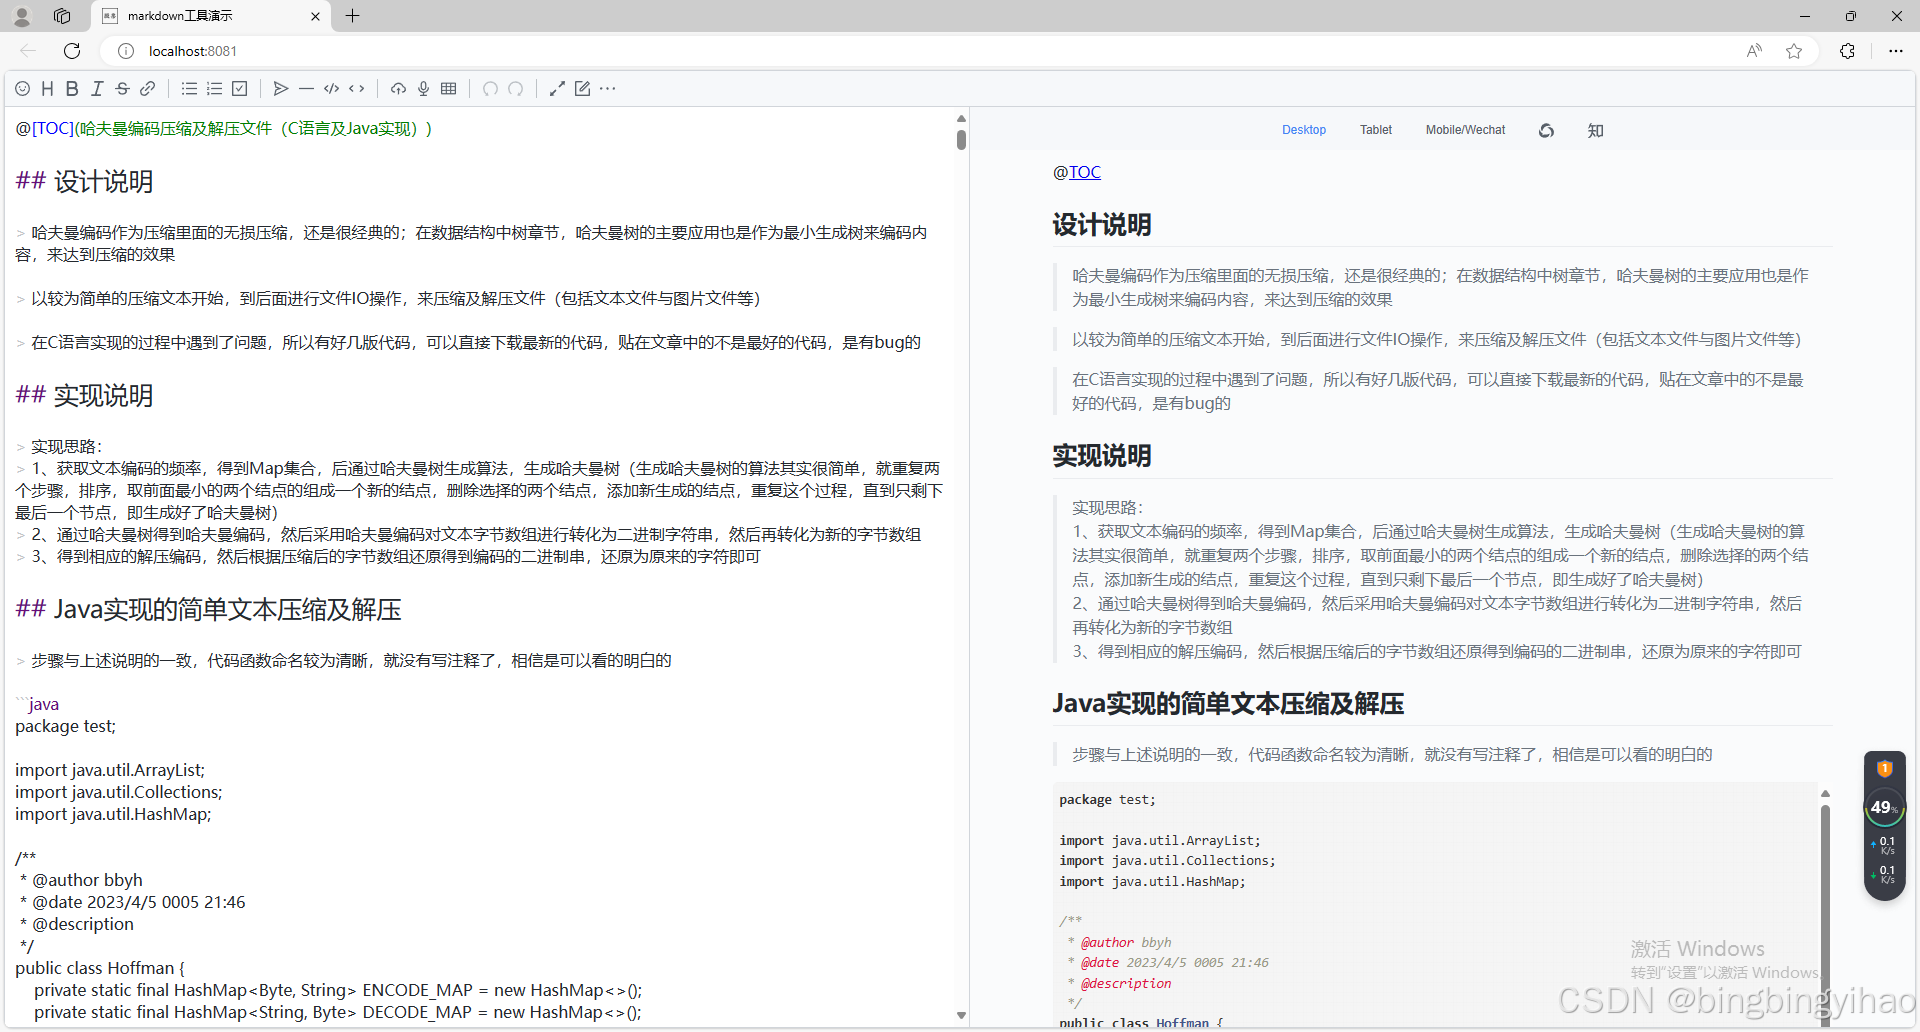Open a new browser tab

353,16
